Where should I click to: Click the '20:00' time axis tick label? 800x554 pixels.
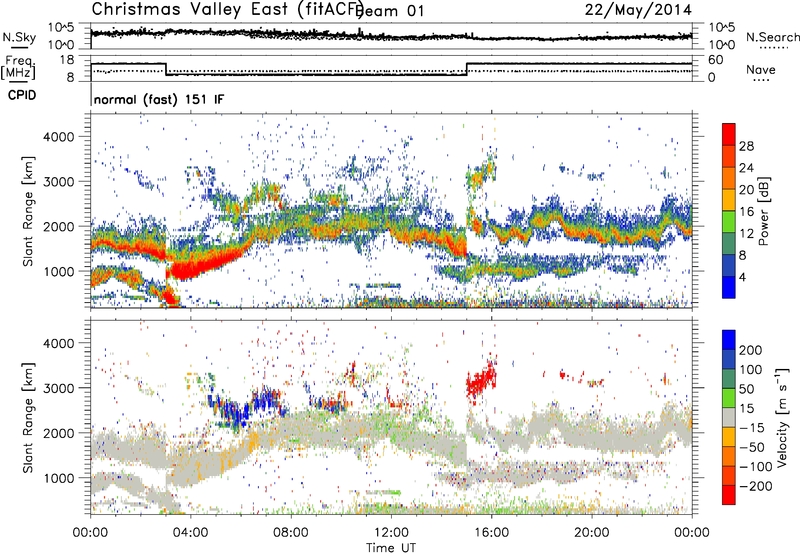click(x=592, y=533)
